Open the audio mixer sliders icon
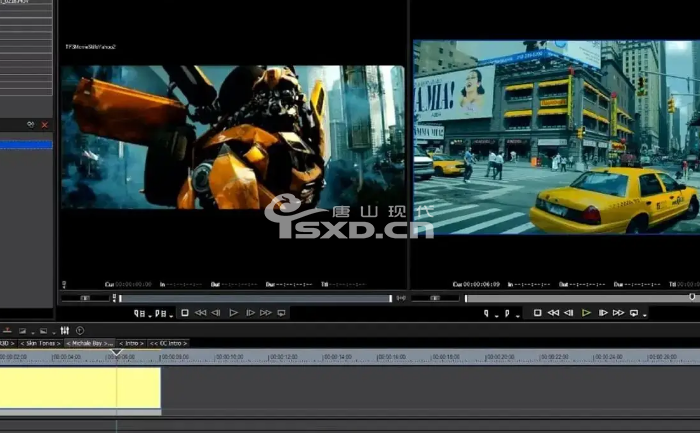700x433 pixels. coord(65,330)
